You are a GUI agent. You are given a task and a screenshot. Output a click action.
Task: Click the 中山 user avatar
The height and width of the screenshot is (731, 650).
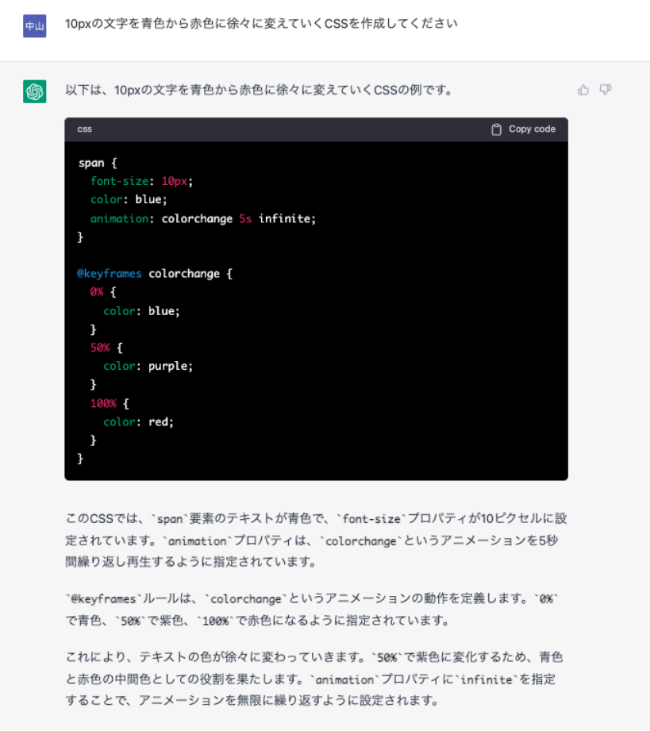tap(35, 24)
